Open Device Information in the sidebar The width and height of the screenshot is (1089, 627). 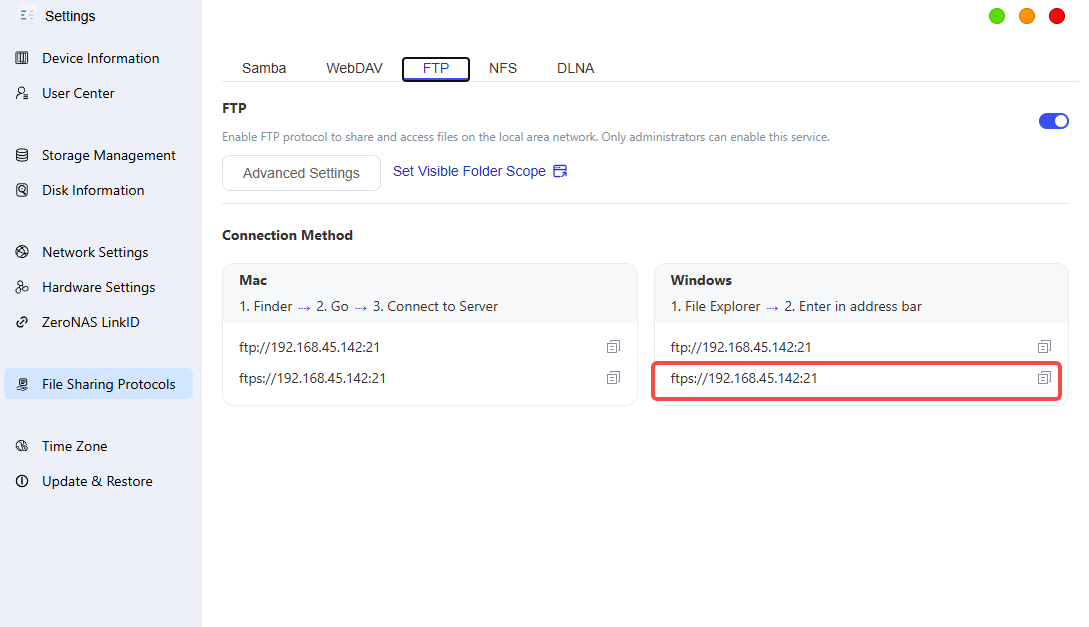[x=99, y=58]
